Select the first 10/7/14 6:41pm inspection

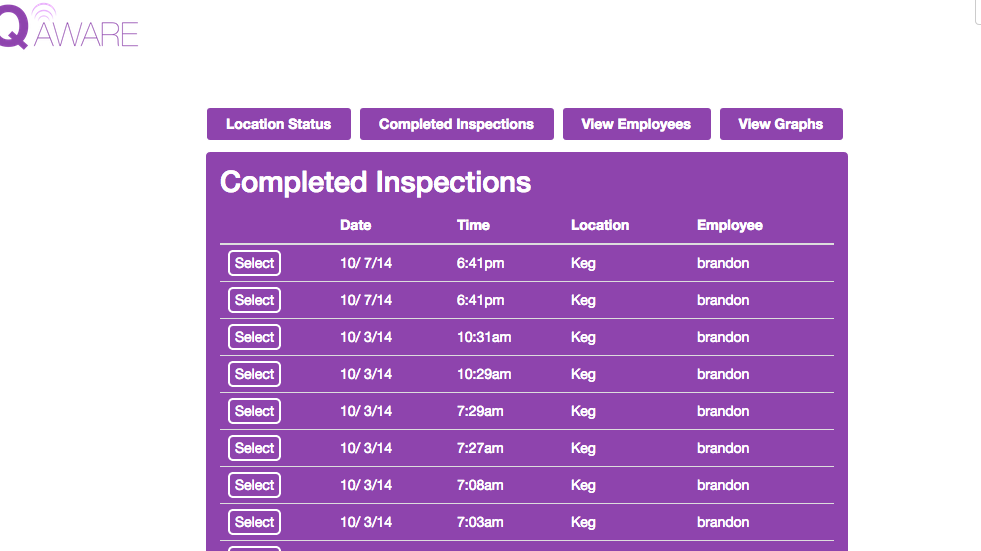tap(254, 263)
